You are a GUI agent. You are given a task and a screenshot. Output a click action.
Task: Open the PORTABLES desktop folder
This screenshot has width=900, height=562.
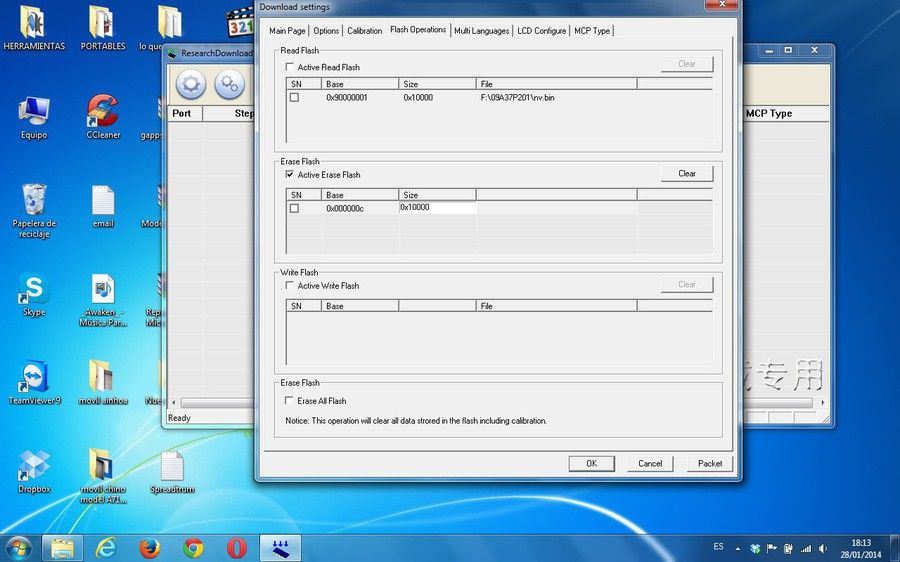[x=103, y=28]
